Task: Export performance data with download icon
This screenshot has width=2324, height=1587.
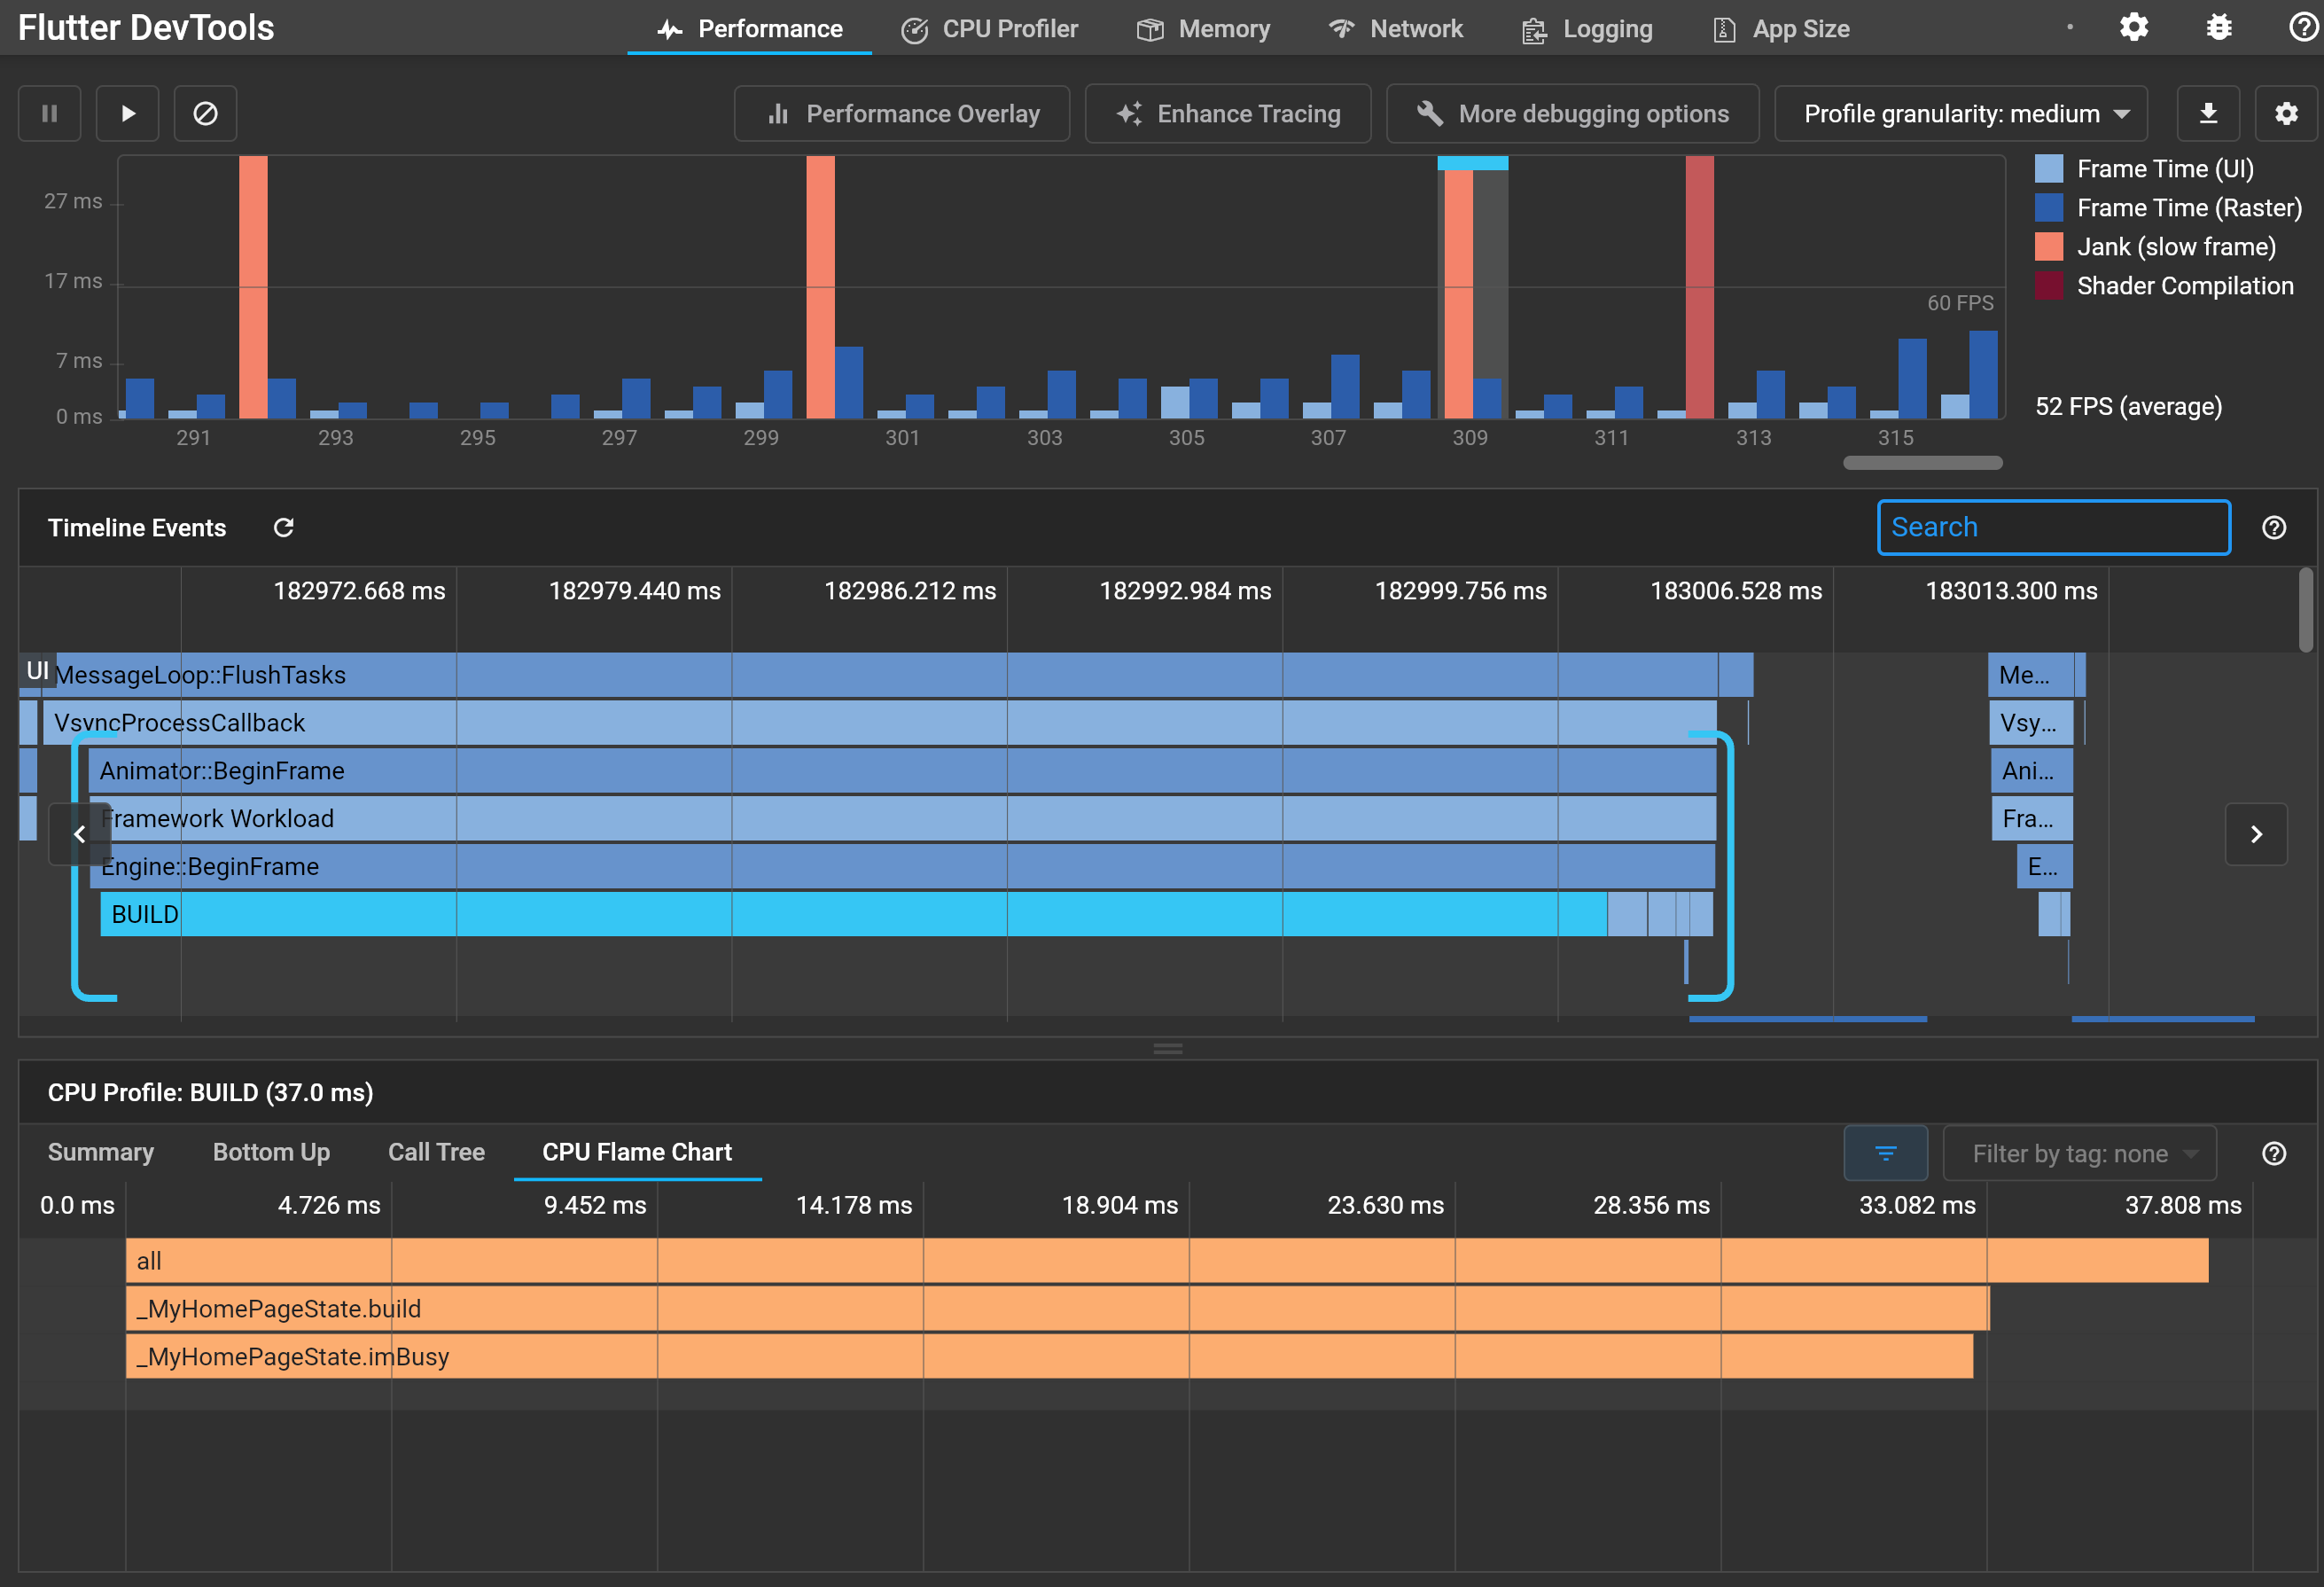Action: (2208, 114)
